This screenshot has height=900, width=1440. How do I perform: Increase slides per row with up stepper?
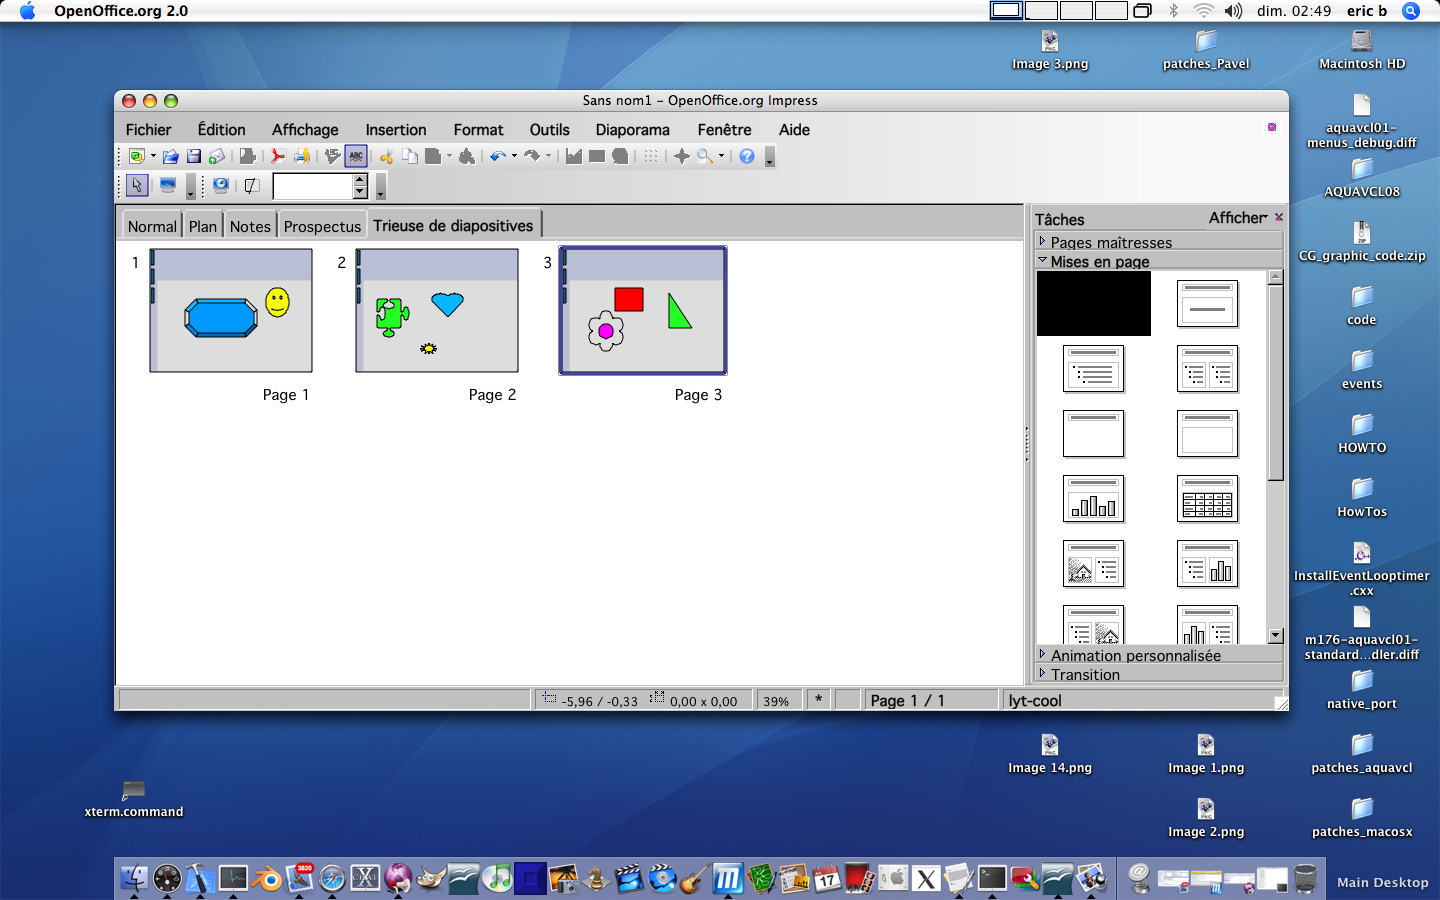click(x=360, y=180)
